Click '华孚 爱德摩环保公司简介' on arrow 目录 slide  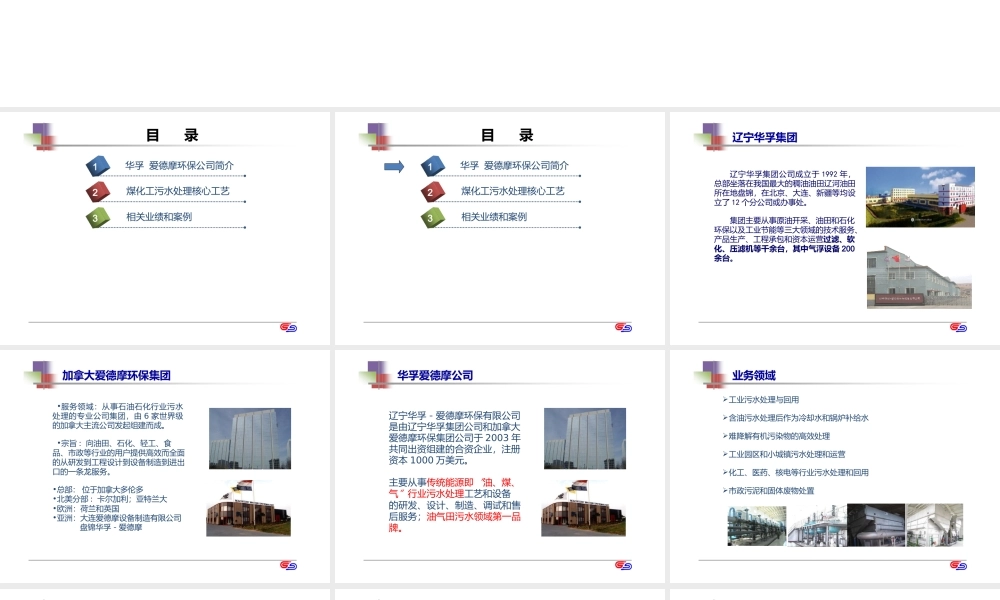click(x=514, y=165)
